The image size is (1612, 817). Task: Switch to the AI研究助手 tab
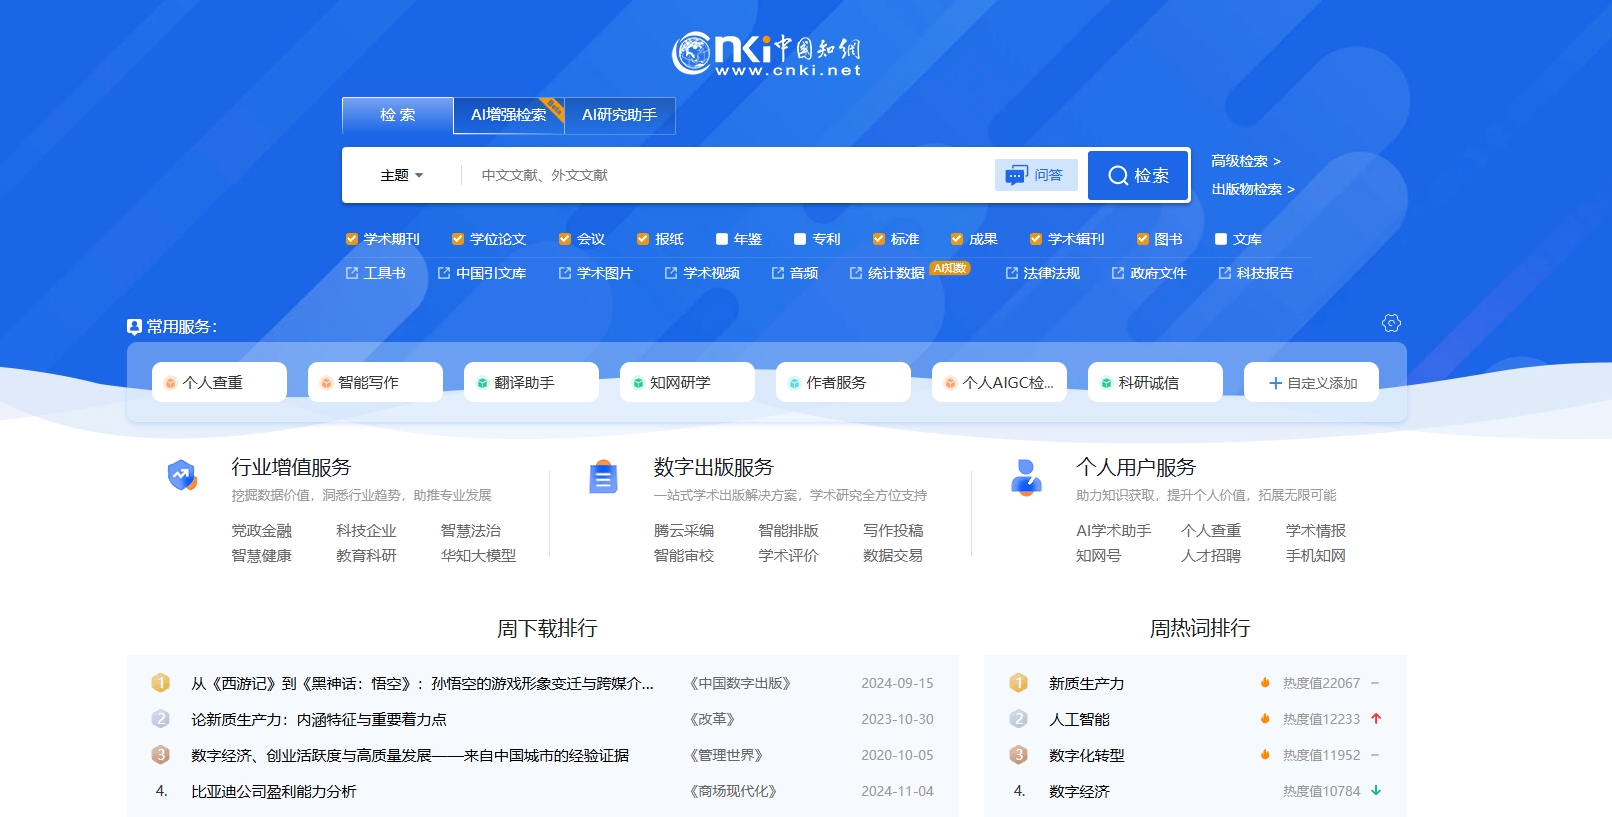tap(620, 115)
